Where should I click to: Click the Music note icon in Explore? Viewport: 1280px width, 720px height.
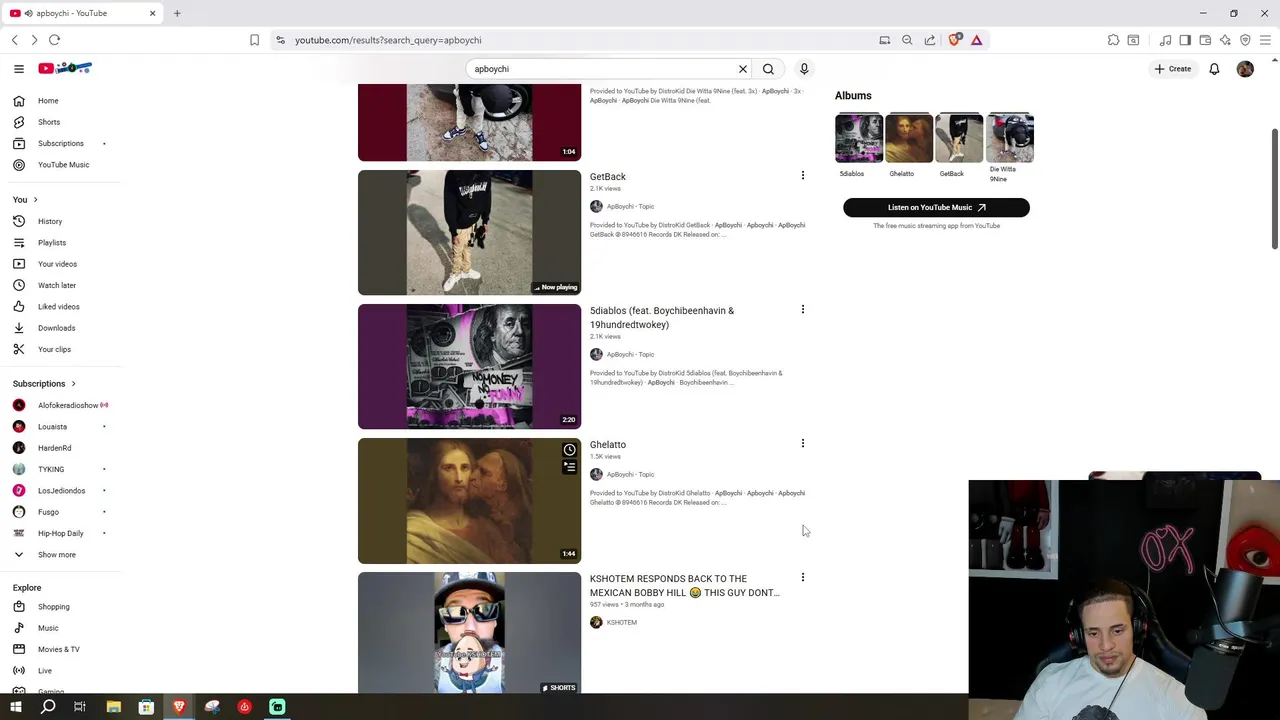pyautogui.click(x=19, y=628)
